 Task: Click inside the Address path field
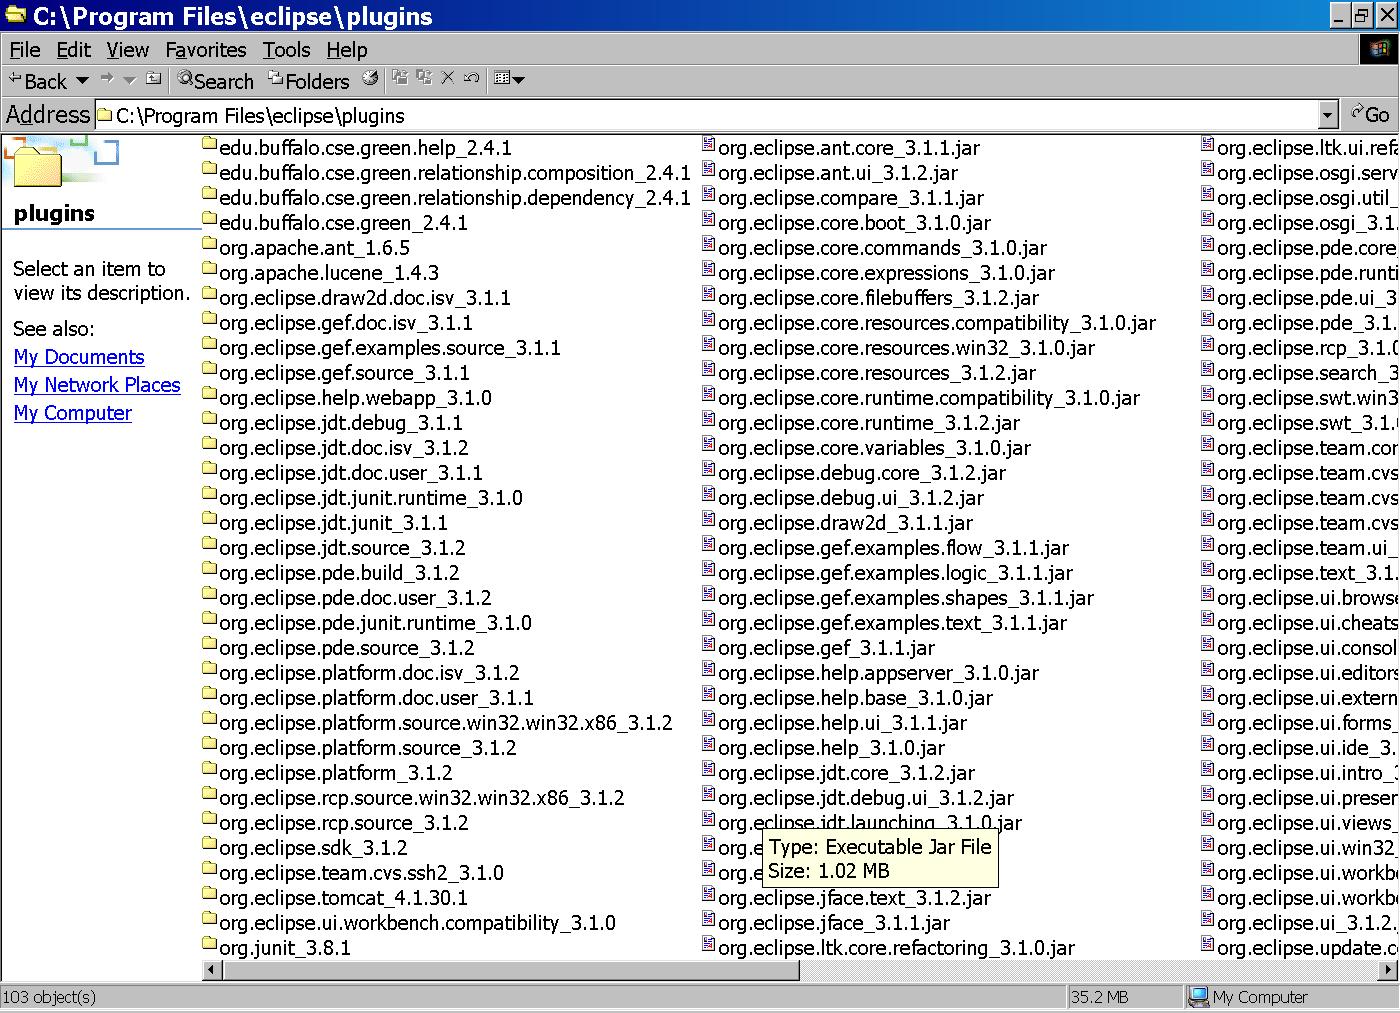pyautogui.click(x=700, y=116)
